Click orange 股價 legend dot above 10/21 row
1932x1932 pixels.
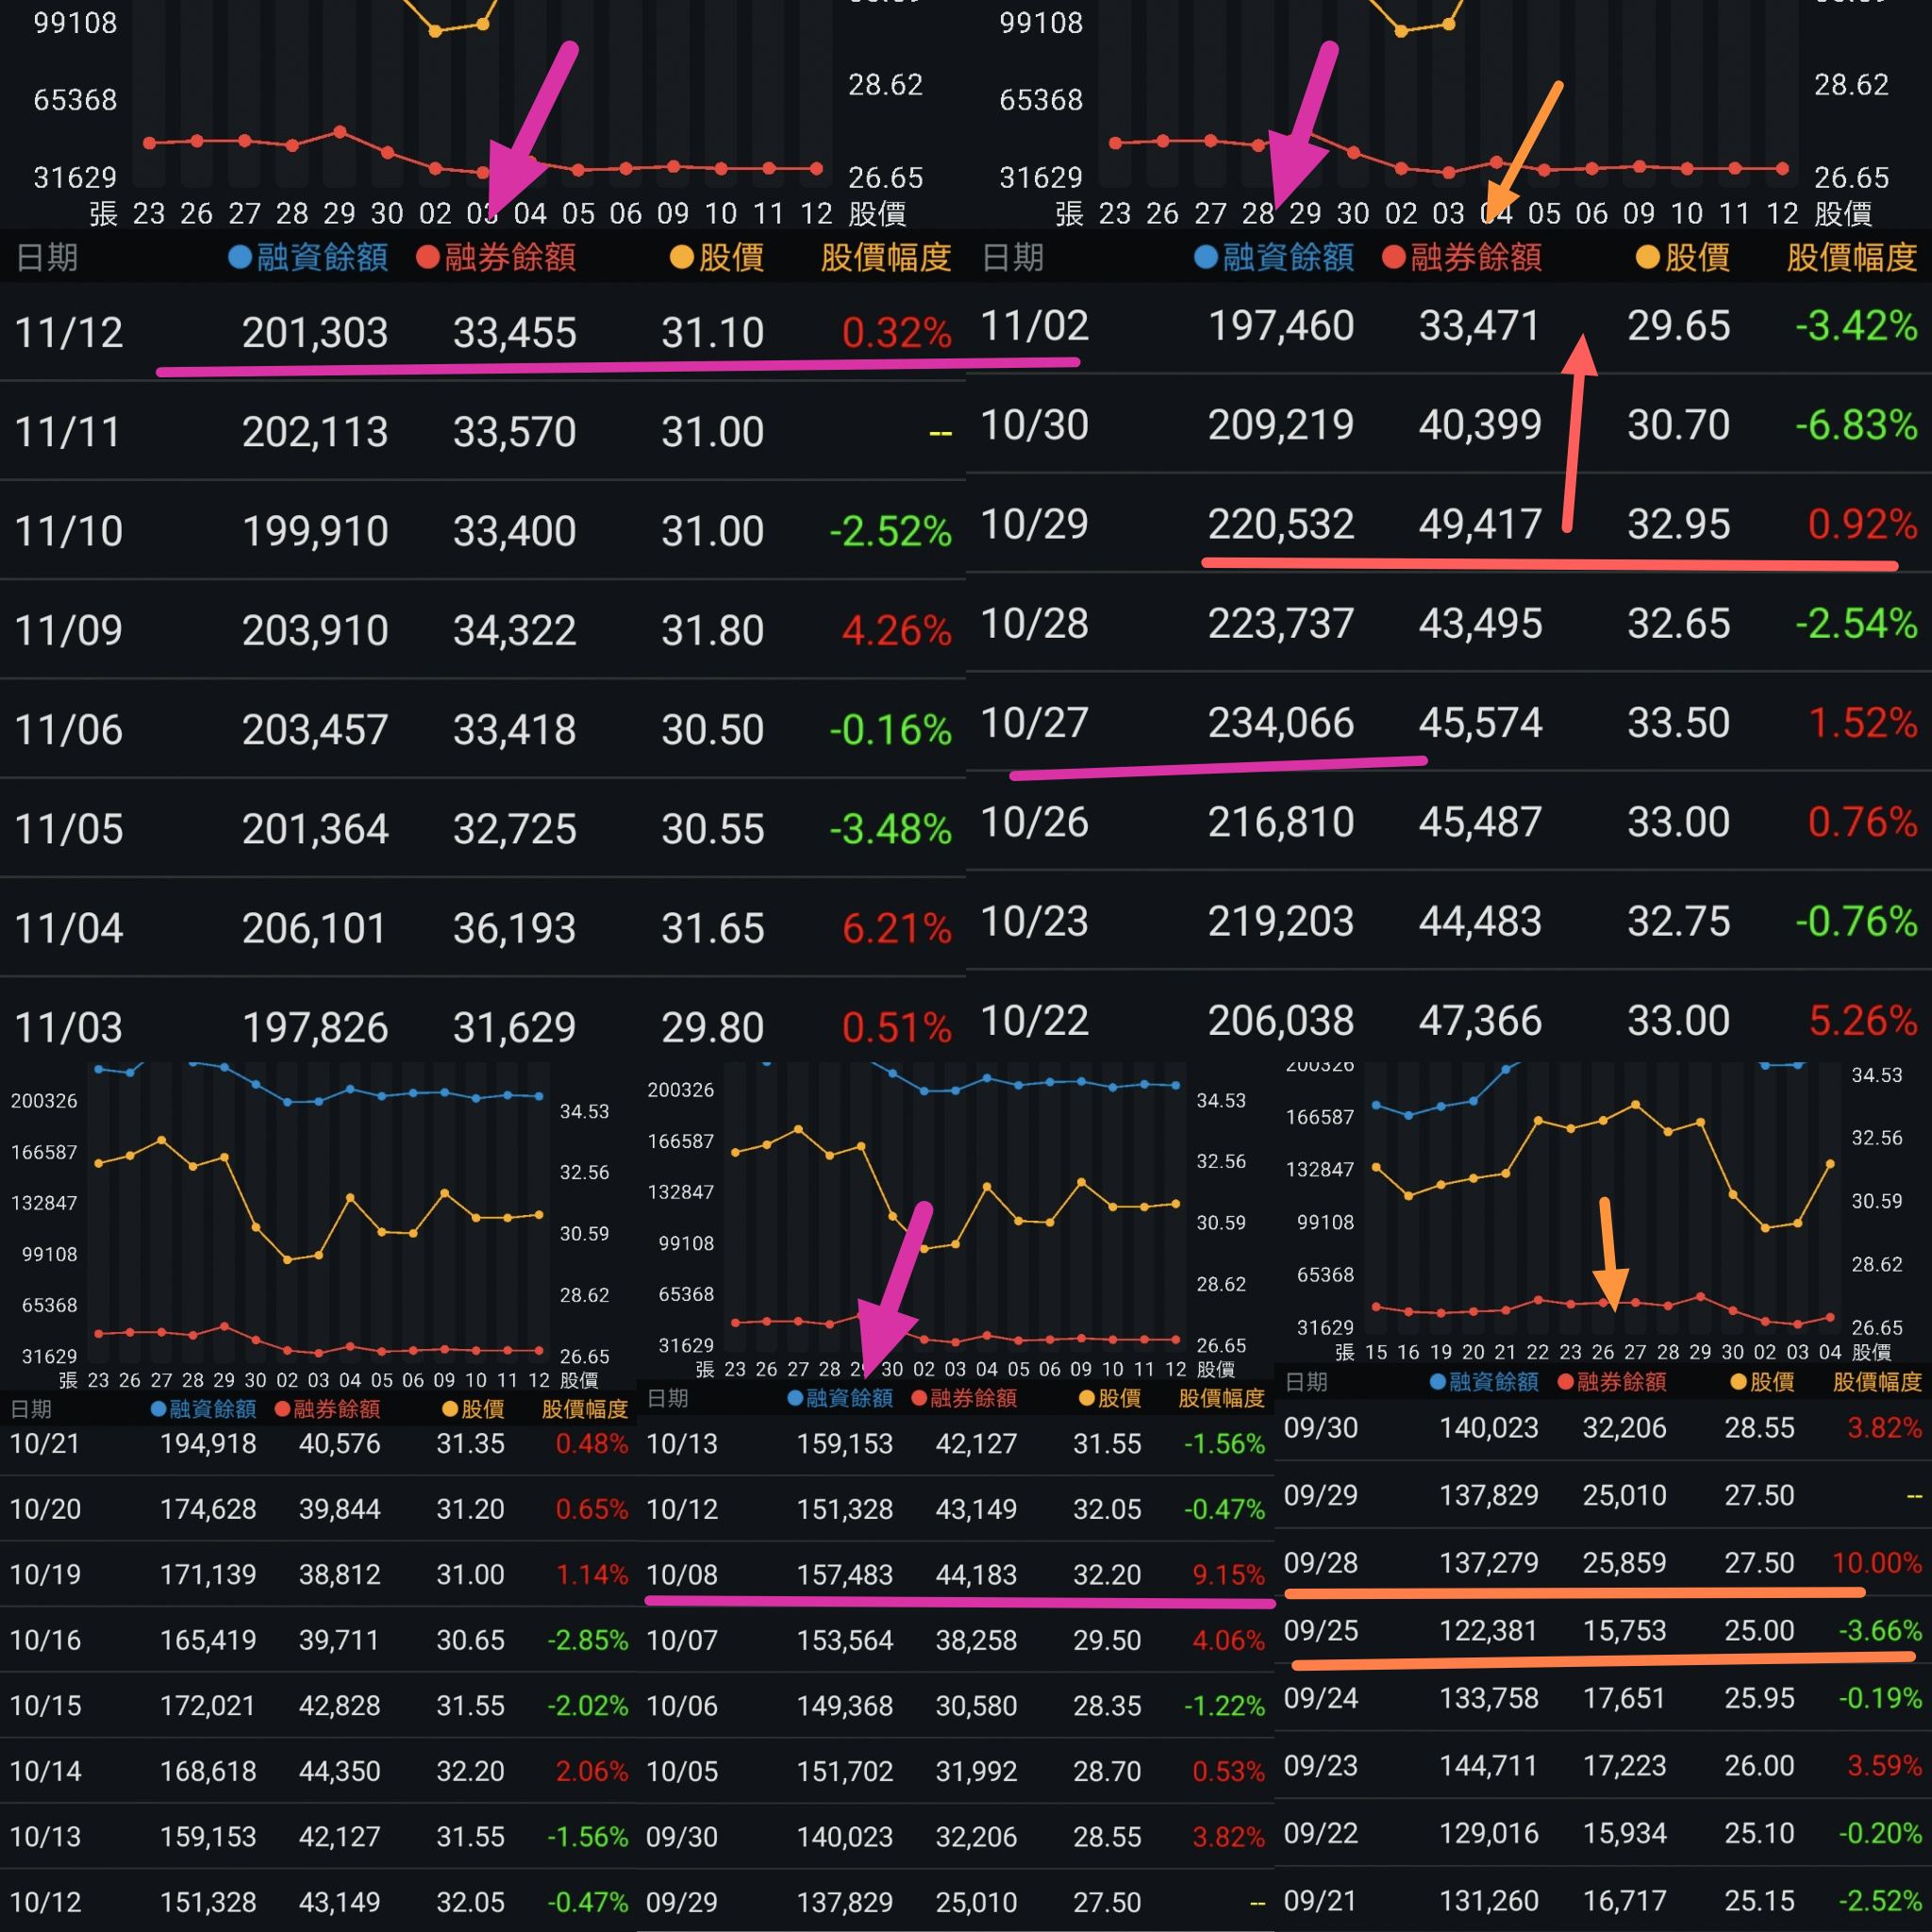click(450, 1409)
